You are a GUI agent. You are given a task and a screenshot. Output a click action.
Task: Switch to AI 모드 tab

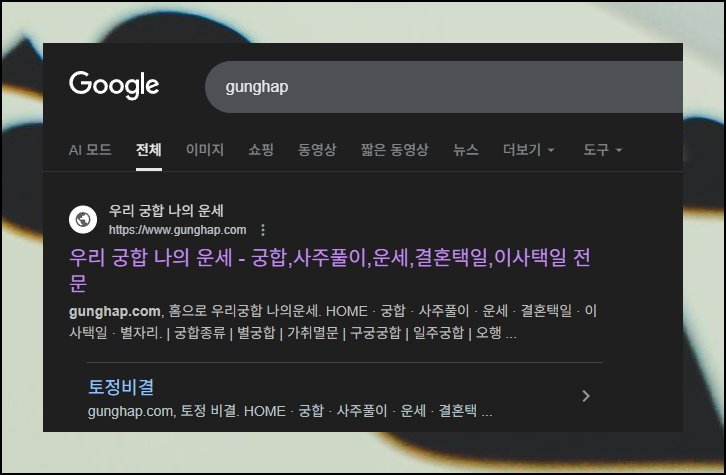point(90,150)
